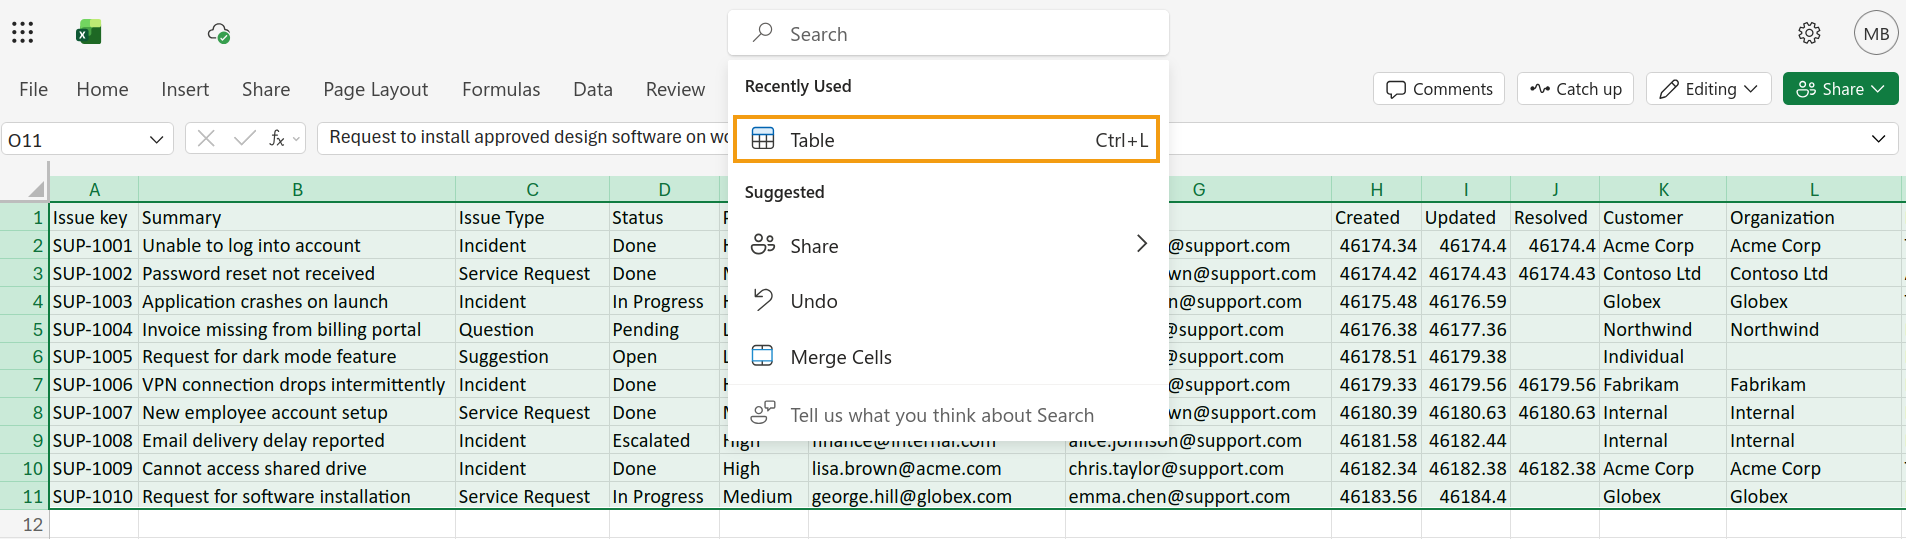
Task: Expand the Share submenu arrow in suggestions
Action: [x=1141, y=244]
